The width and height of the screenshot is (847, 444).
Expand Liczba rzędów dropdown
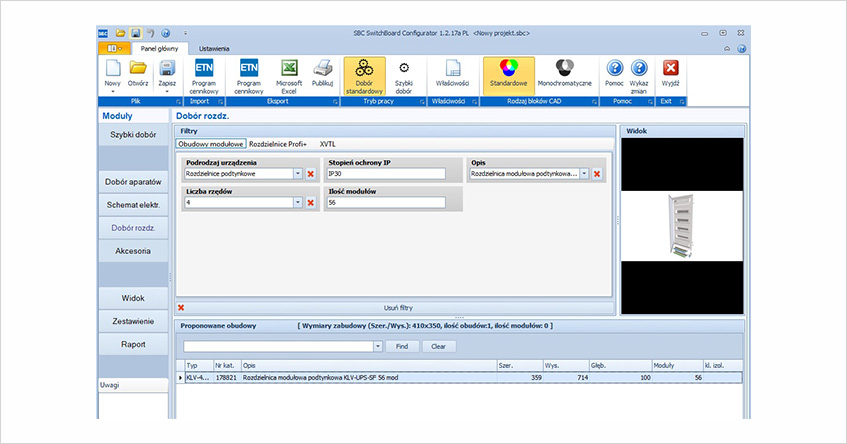pos(298,203)
